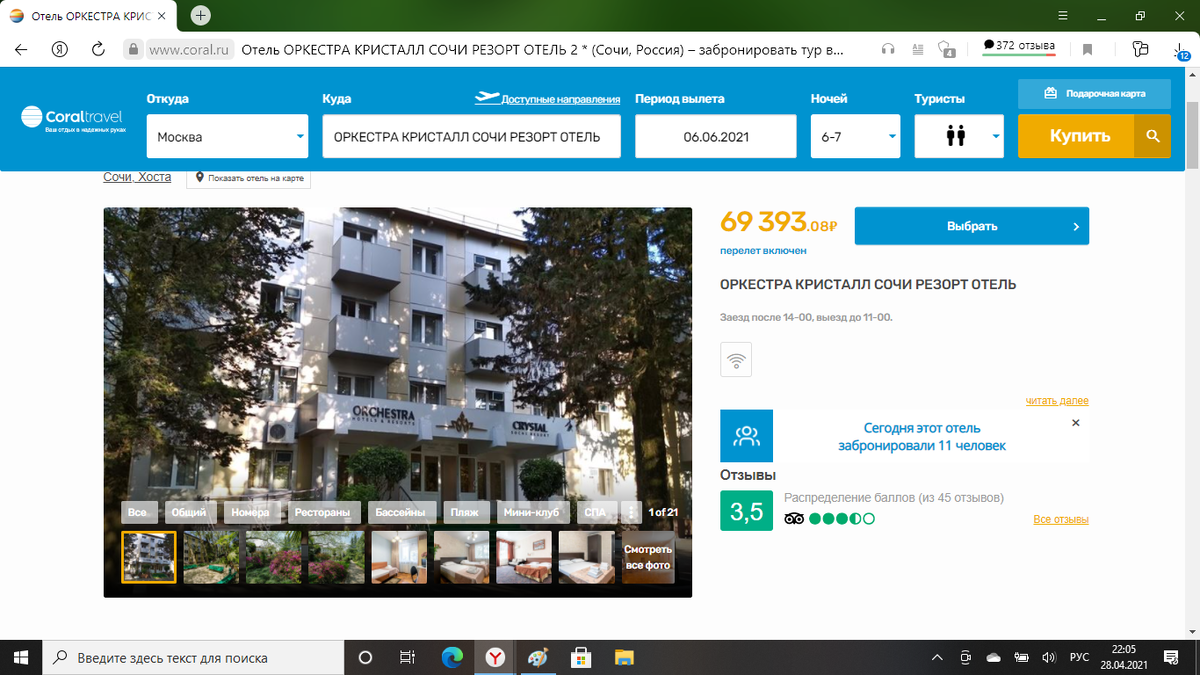The height and width of the screenshot is (675, 1200).
Task: Click the search magnifier icon next to Купить
Action: tap(1152, 136)
